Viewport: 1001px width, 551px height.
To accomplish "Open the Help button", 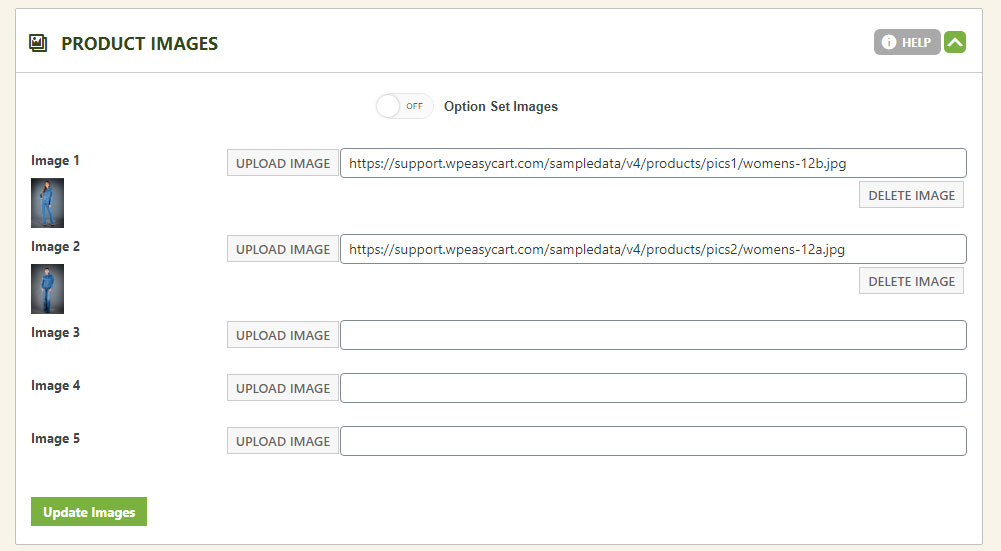I will pos(907,42).
